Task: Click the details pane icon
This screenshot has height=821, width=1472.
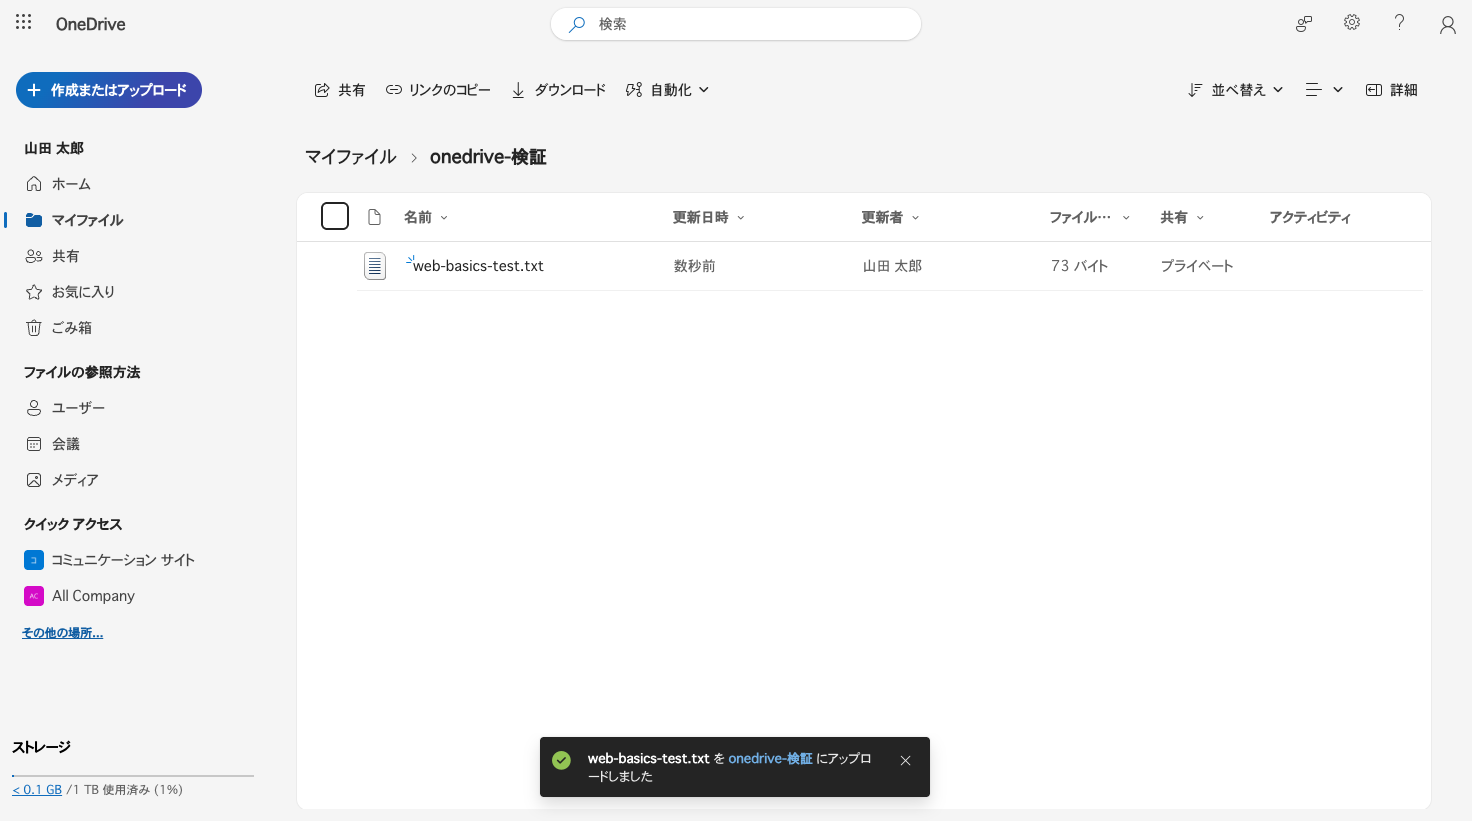Action: tap(1374, 90)
